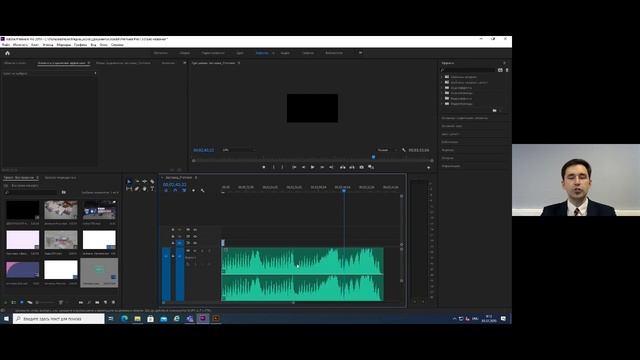Click the Program monitor scrub bar playhead
This screenshot has height=360, width=640.
point(373,157)
